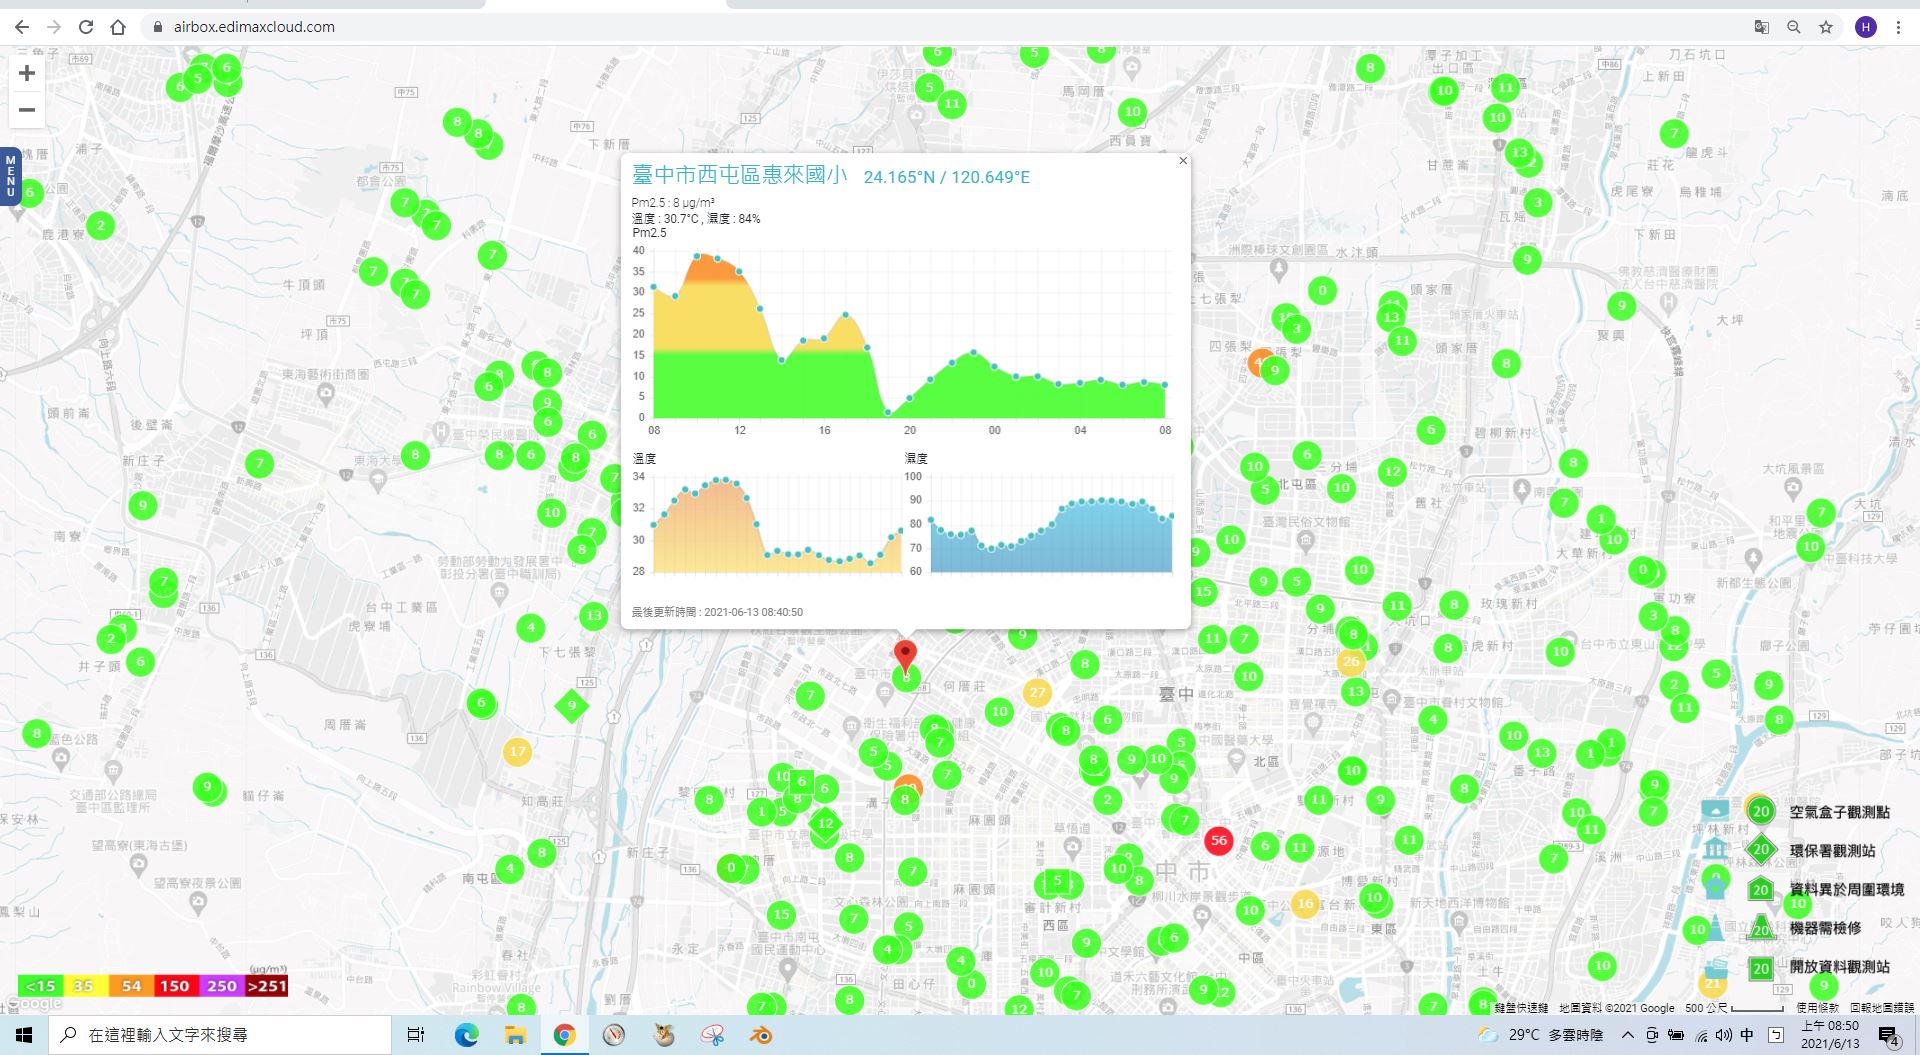Bookmark this page with star icon
The width and height of the screenshot is (1920, 1055).
coord(1826,27)
